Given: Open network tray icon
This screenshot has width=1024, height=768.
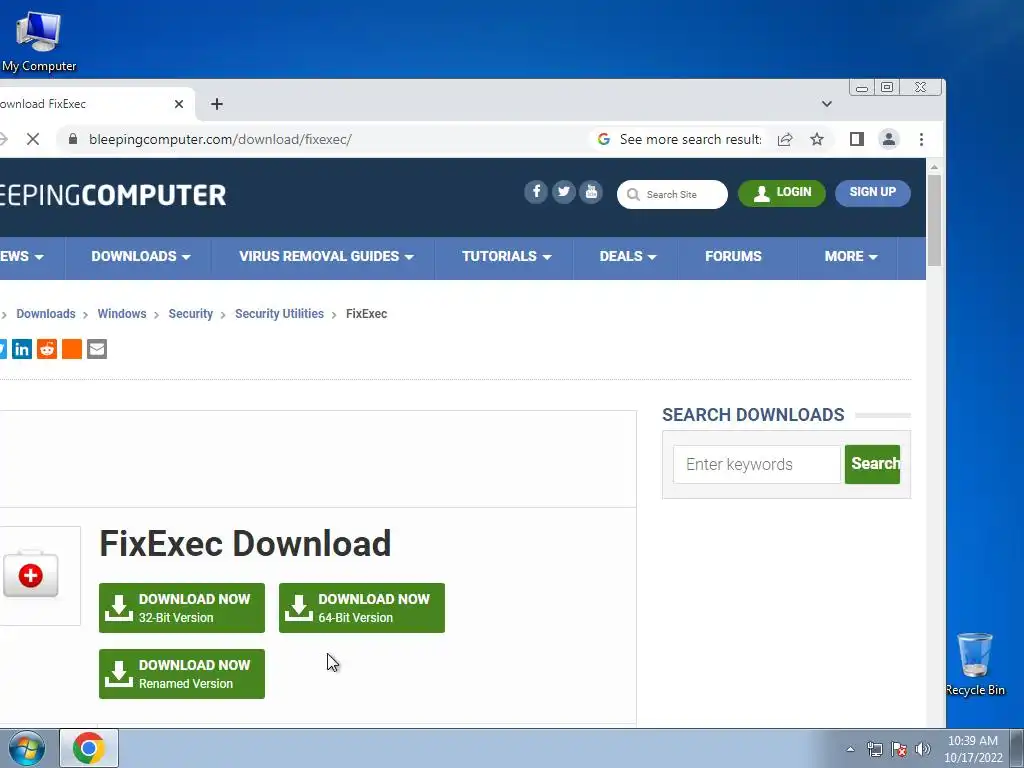Looking at the screenshot, I should pos(874,749).
